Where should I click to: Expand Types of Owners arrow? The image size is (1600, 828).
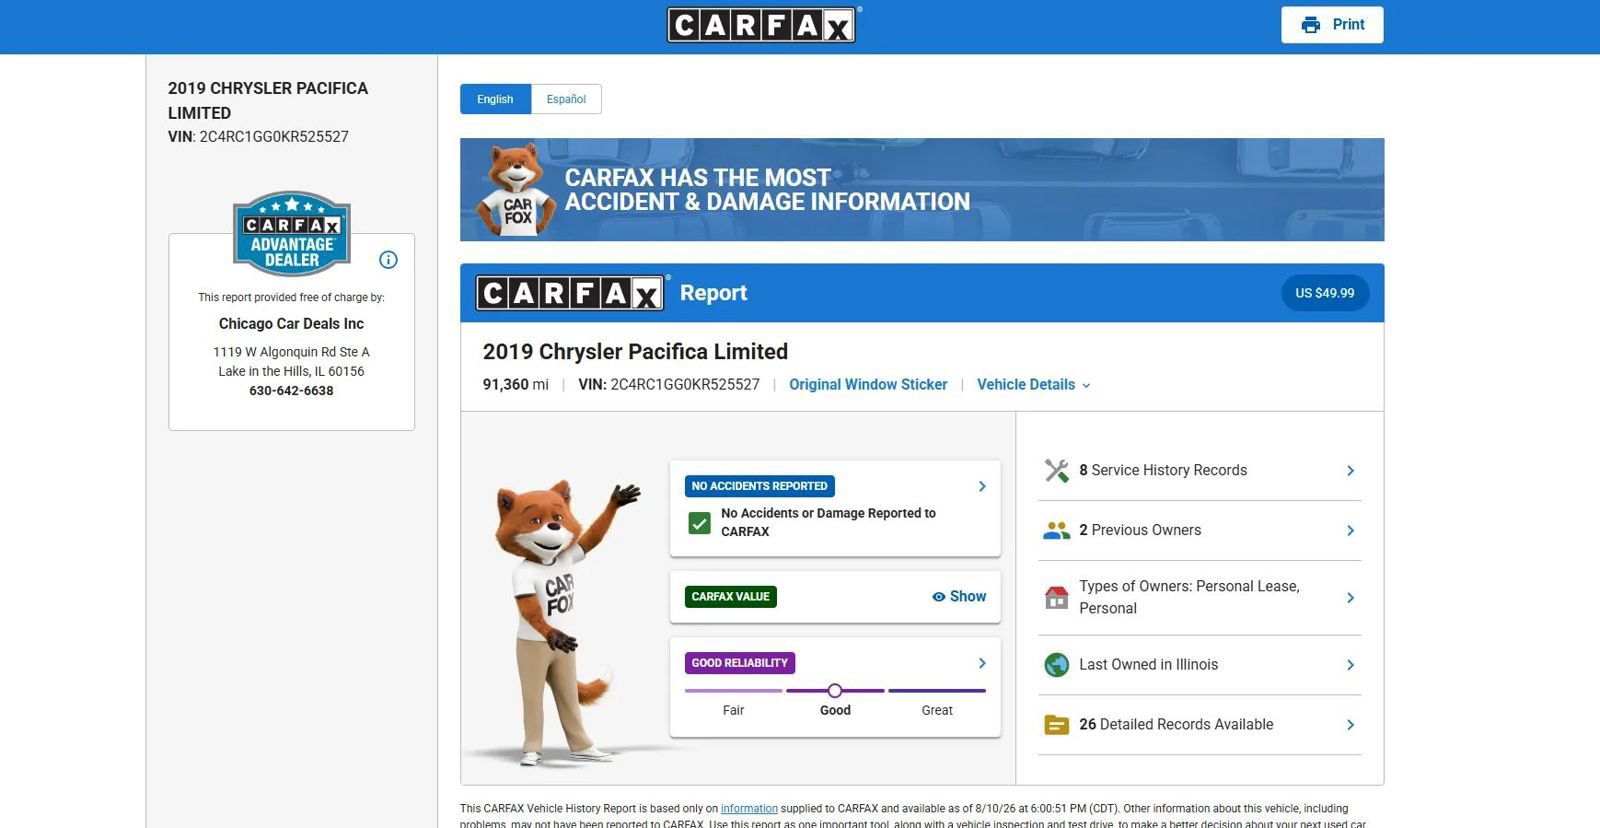pos(1350,597)
